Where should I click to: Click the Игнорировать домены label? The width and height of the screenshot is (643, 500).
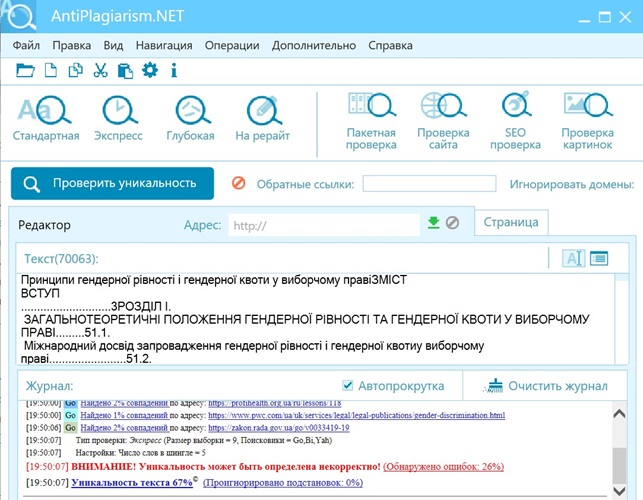[x=572, y=184]
